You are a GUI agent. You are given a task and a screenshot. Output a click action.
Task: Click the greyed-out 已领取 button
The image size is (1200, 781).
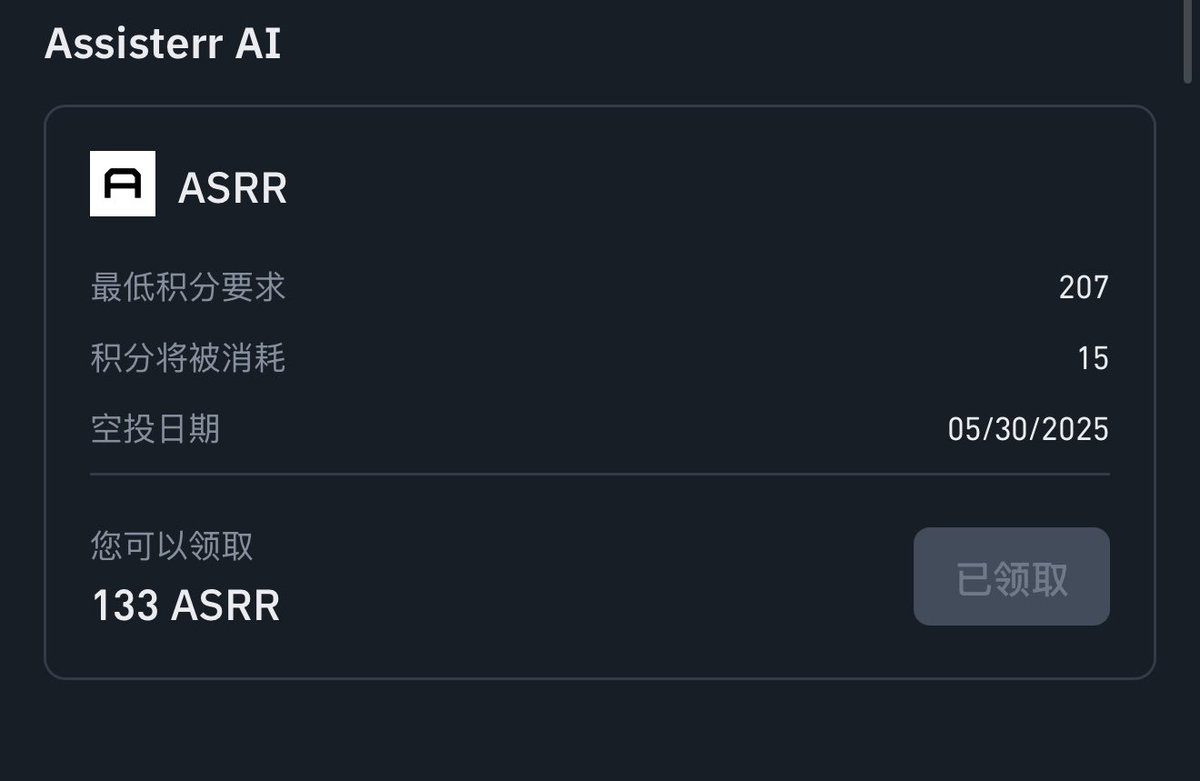(x=1011, y=577)
